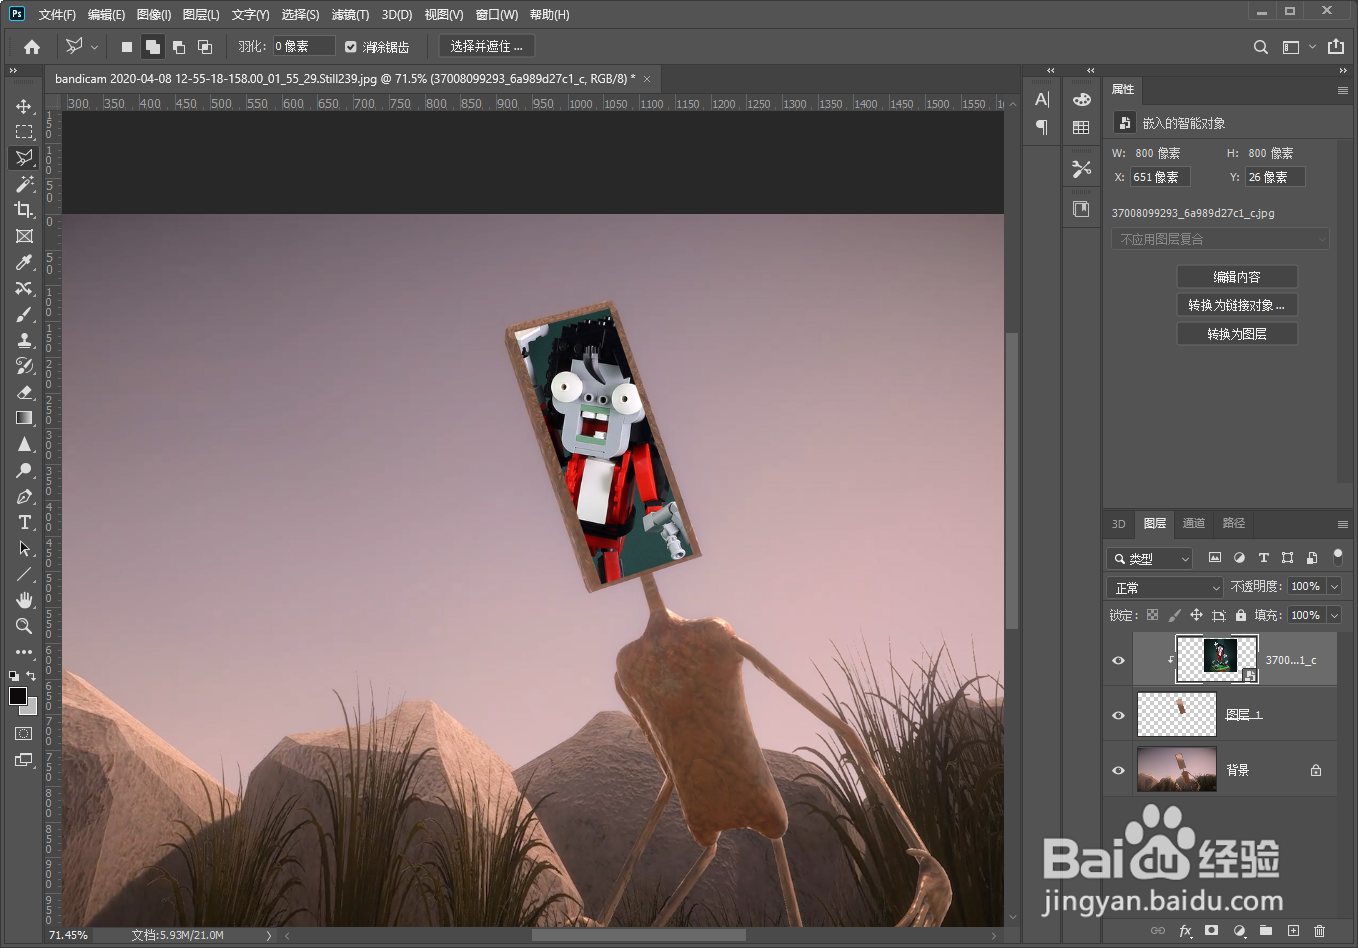Open the opacity 100% dropdown arrow

pyautogui.click(x=1334, y=586)
